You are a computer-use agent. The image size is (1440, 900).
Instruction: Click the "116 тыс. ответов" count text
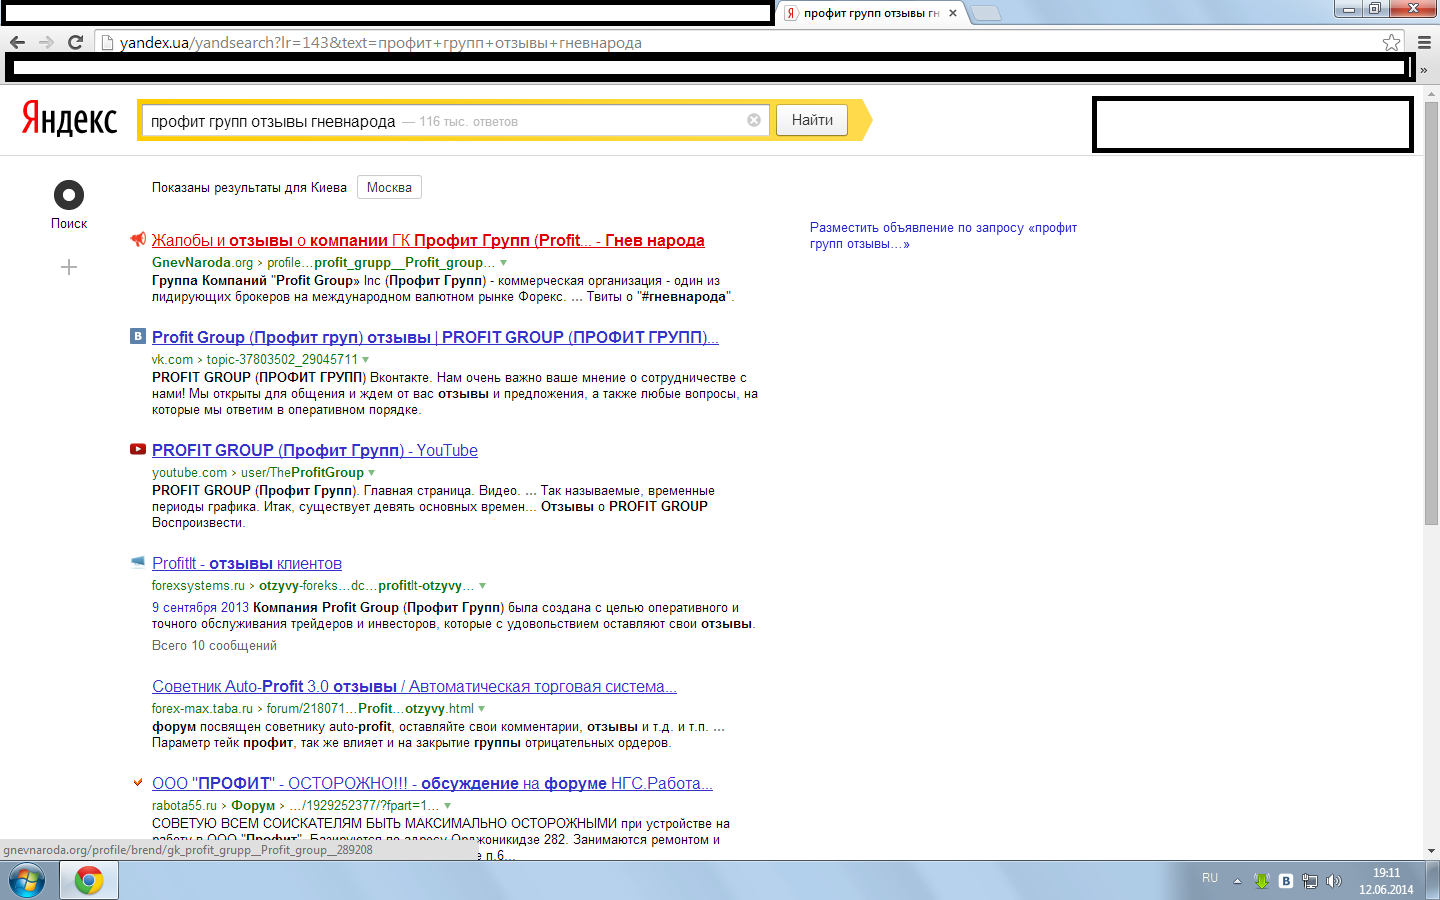click(x=468, y=122)
